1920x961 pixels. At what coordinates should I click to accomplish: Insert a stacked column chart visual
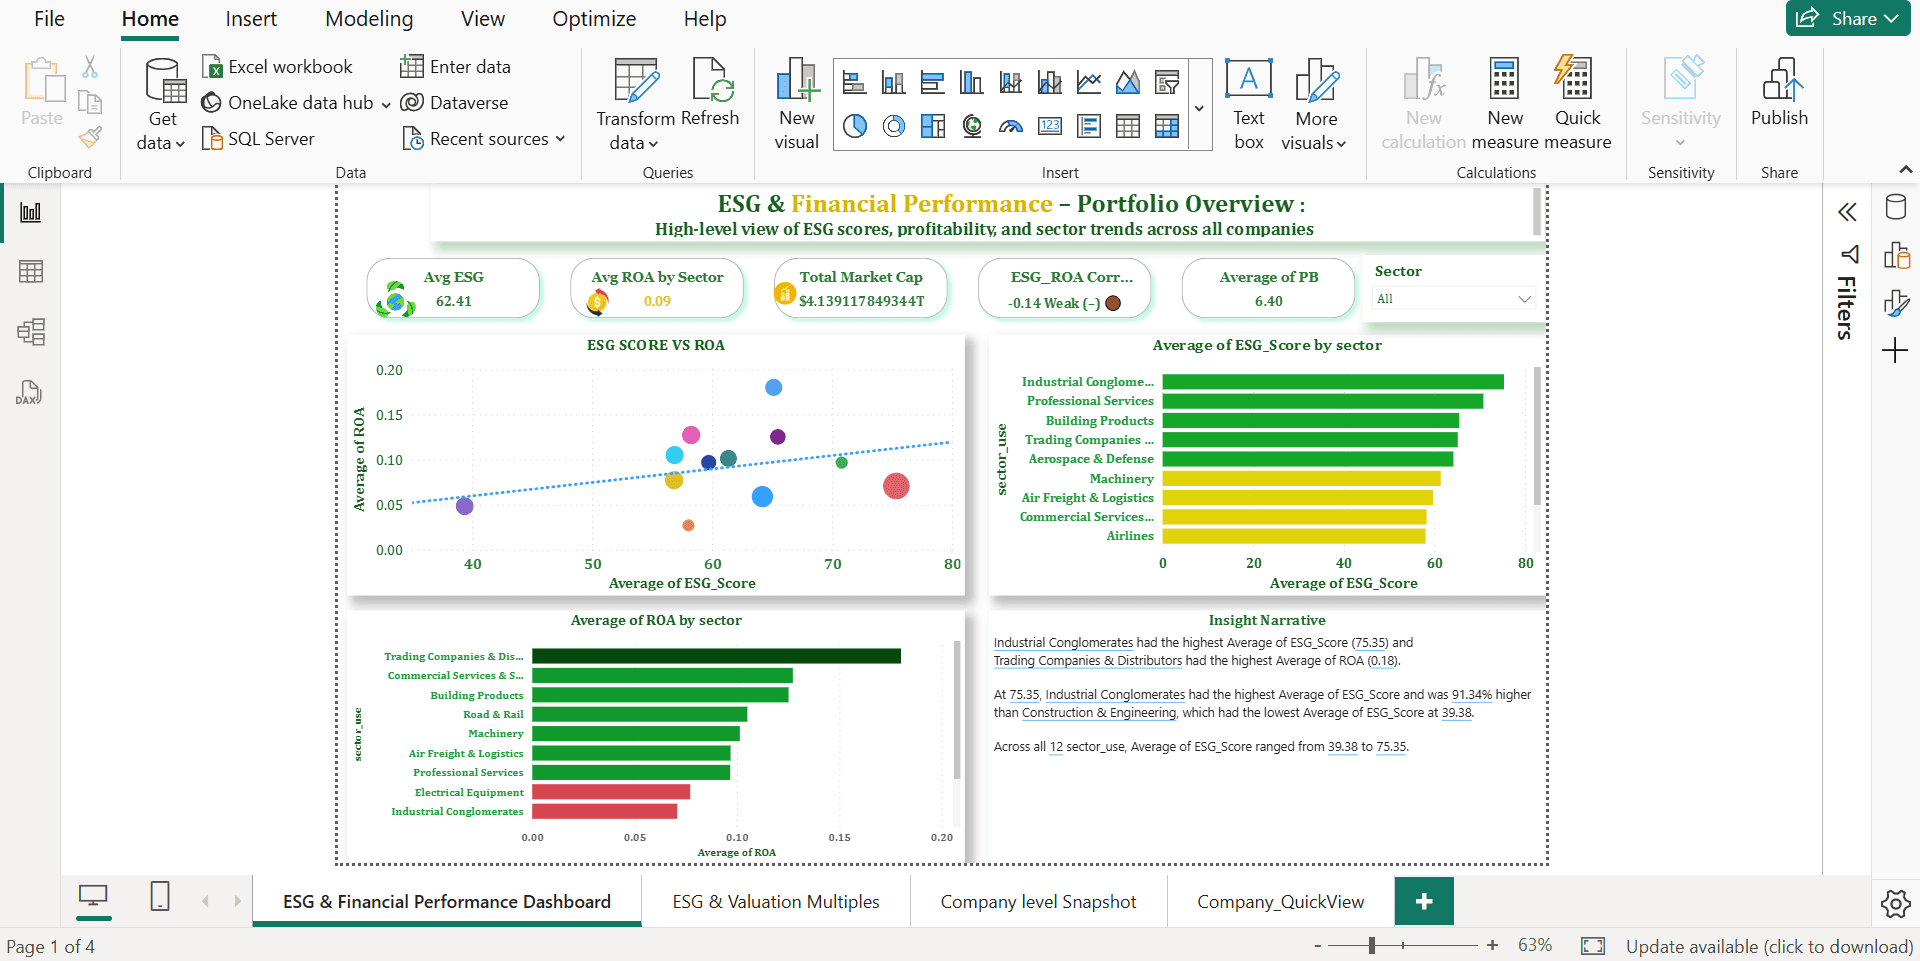(x=893, y=82)
